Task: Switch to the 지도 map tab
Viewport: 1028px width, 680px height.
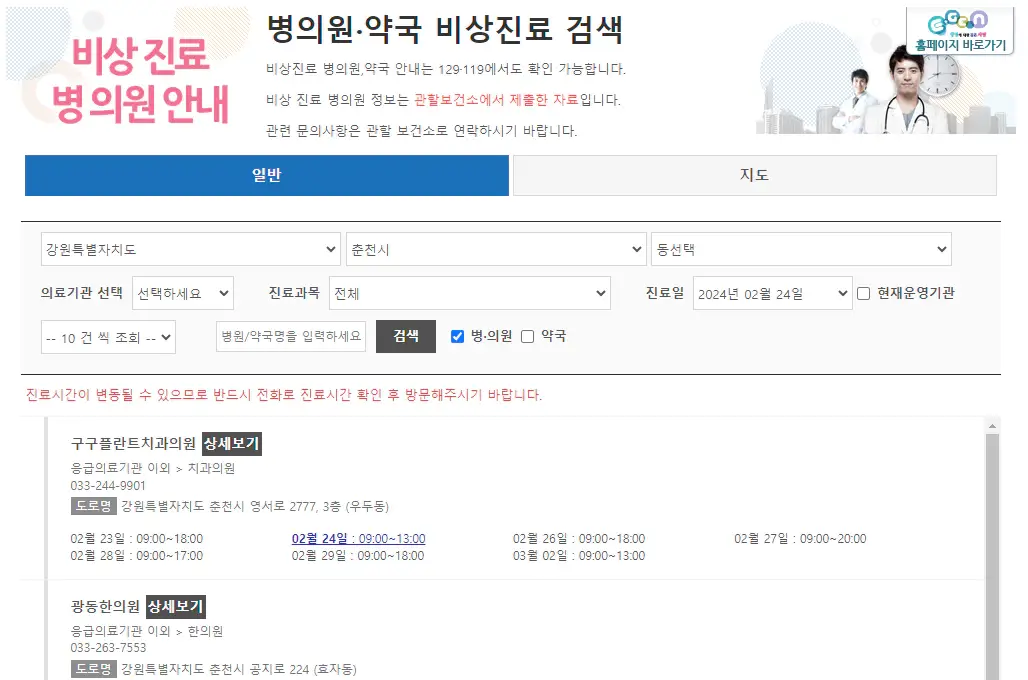Action: pos(754,175)
